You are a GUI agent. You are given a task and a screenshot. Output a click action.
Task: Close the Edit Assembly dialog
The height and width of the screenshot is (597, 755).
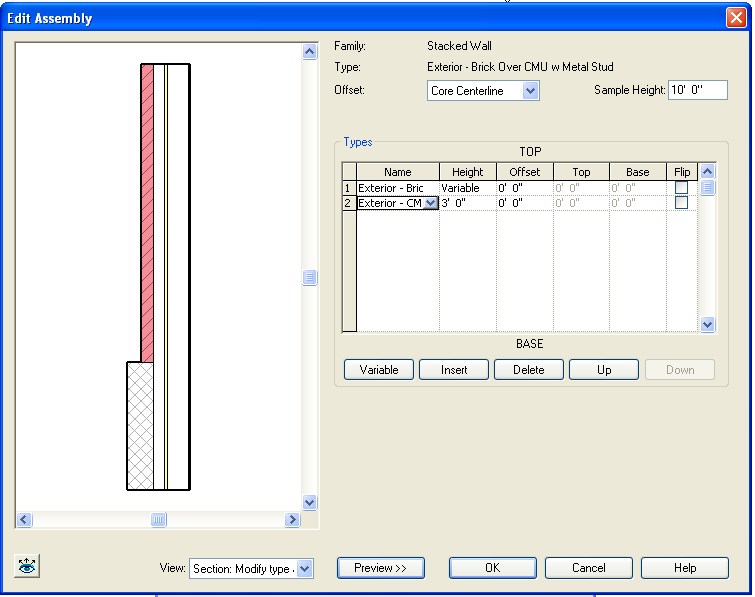pos(736,18)
